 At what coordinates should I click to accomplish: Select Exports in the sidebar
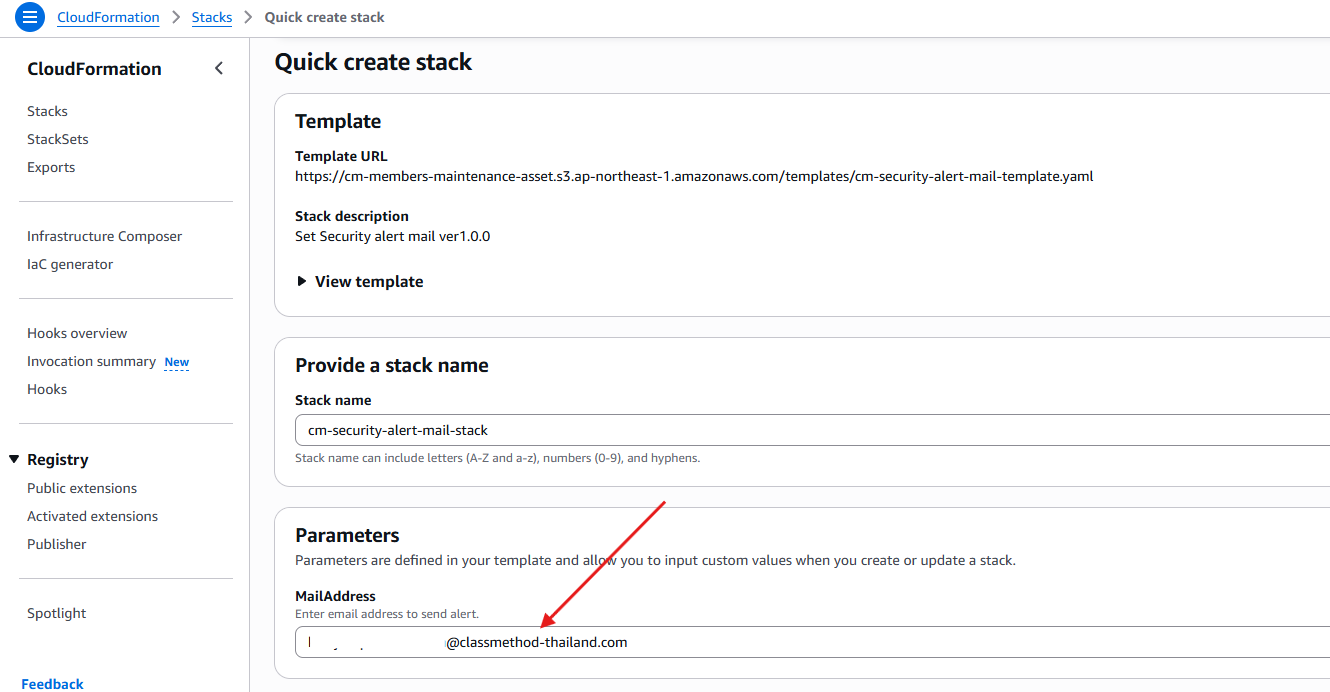click(x=51, y=167)
